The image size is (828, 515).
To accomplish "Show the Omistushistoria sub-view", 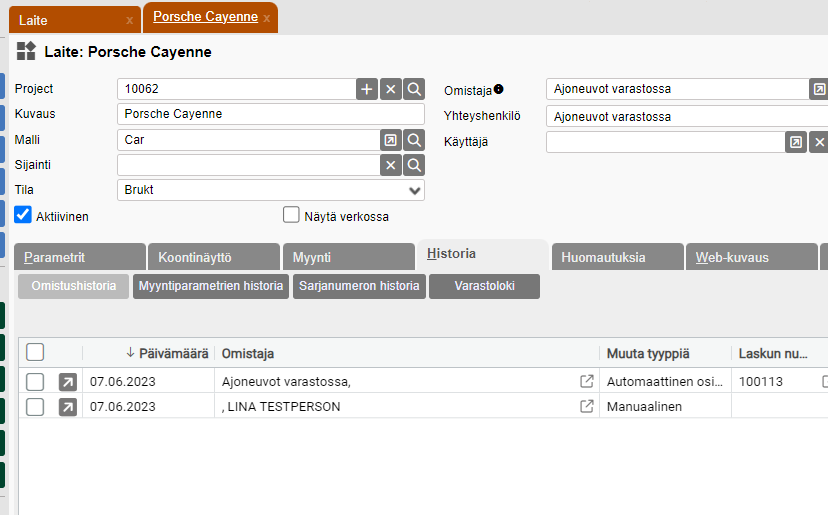I will pyautogui.click(x=73, y=286).
